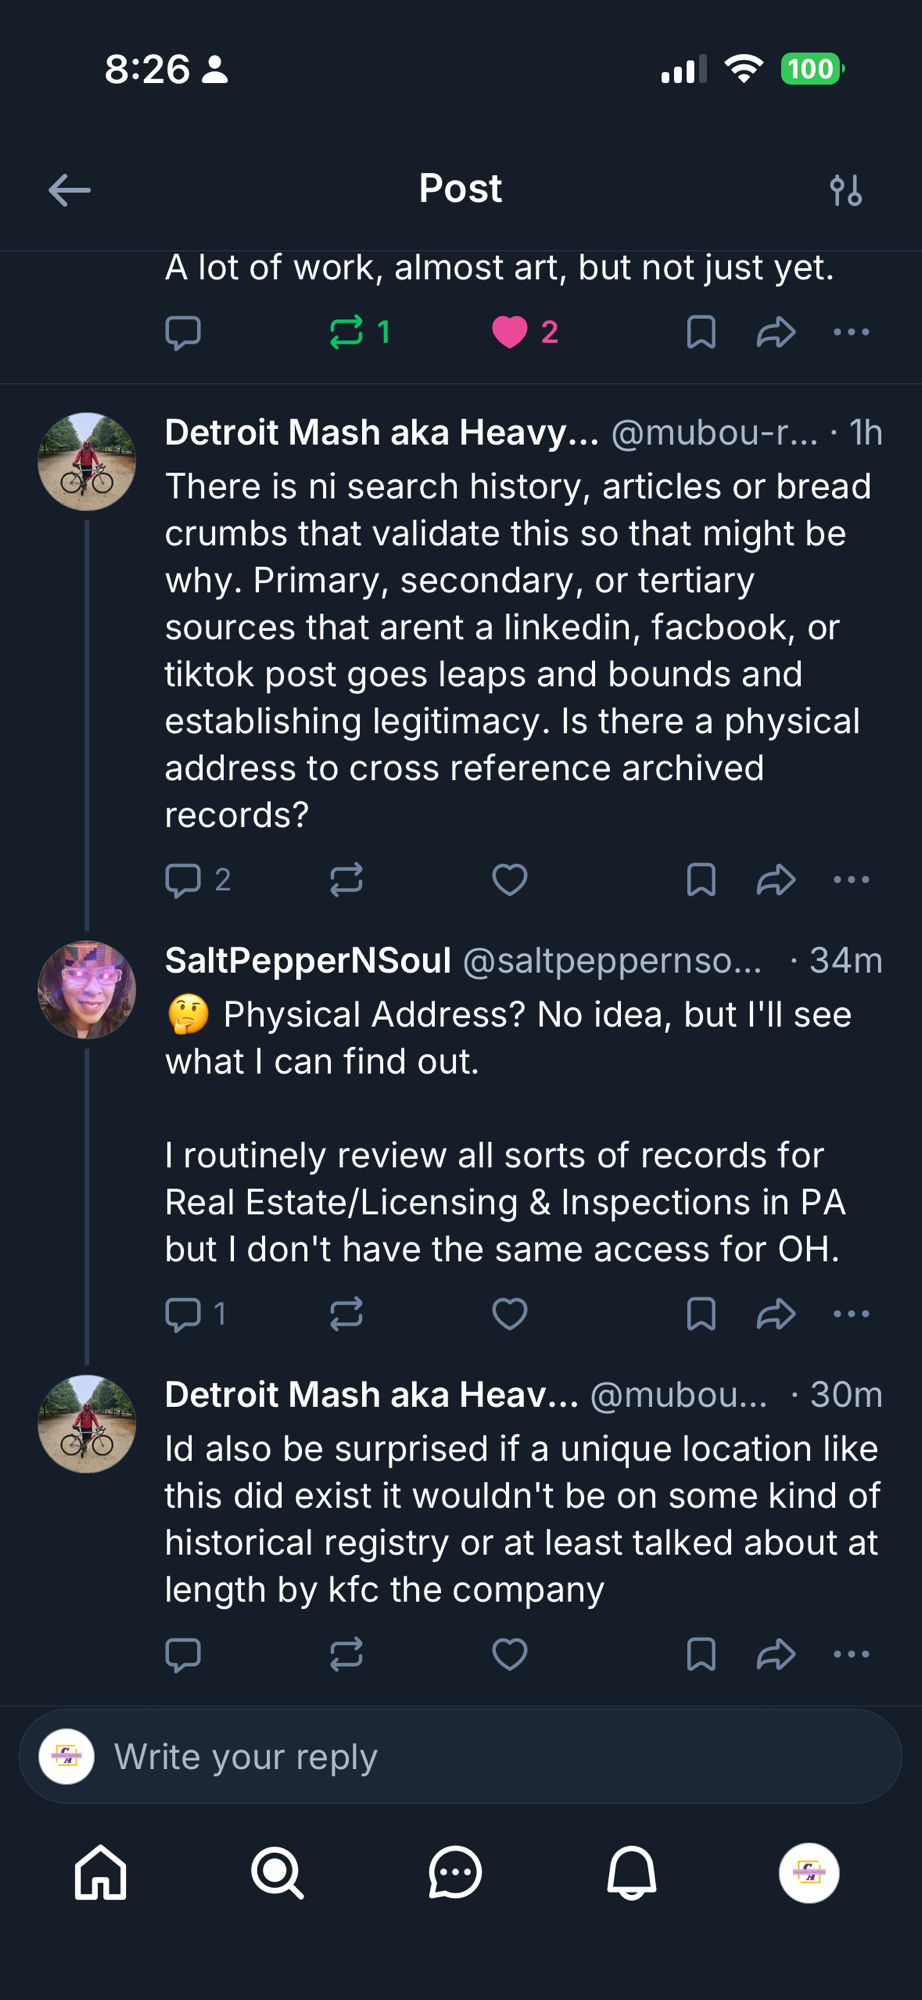Image resolution: width=922 pixels, height=2000 pixels.
Task: Open the Notifications bell tab
Action: pyautogui.click(x=632, y=1872)
